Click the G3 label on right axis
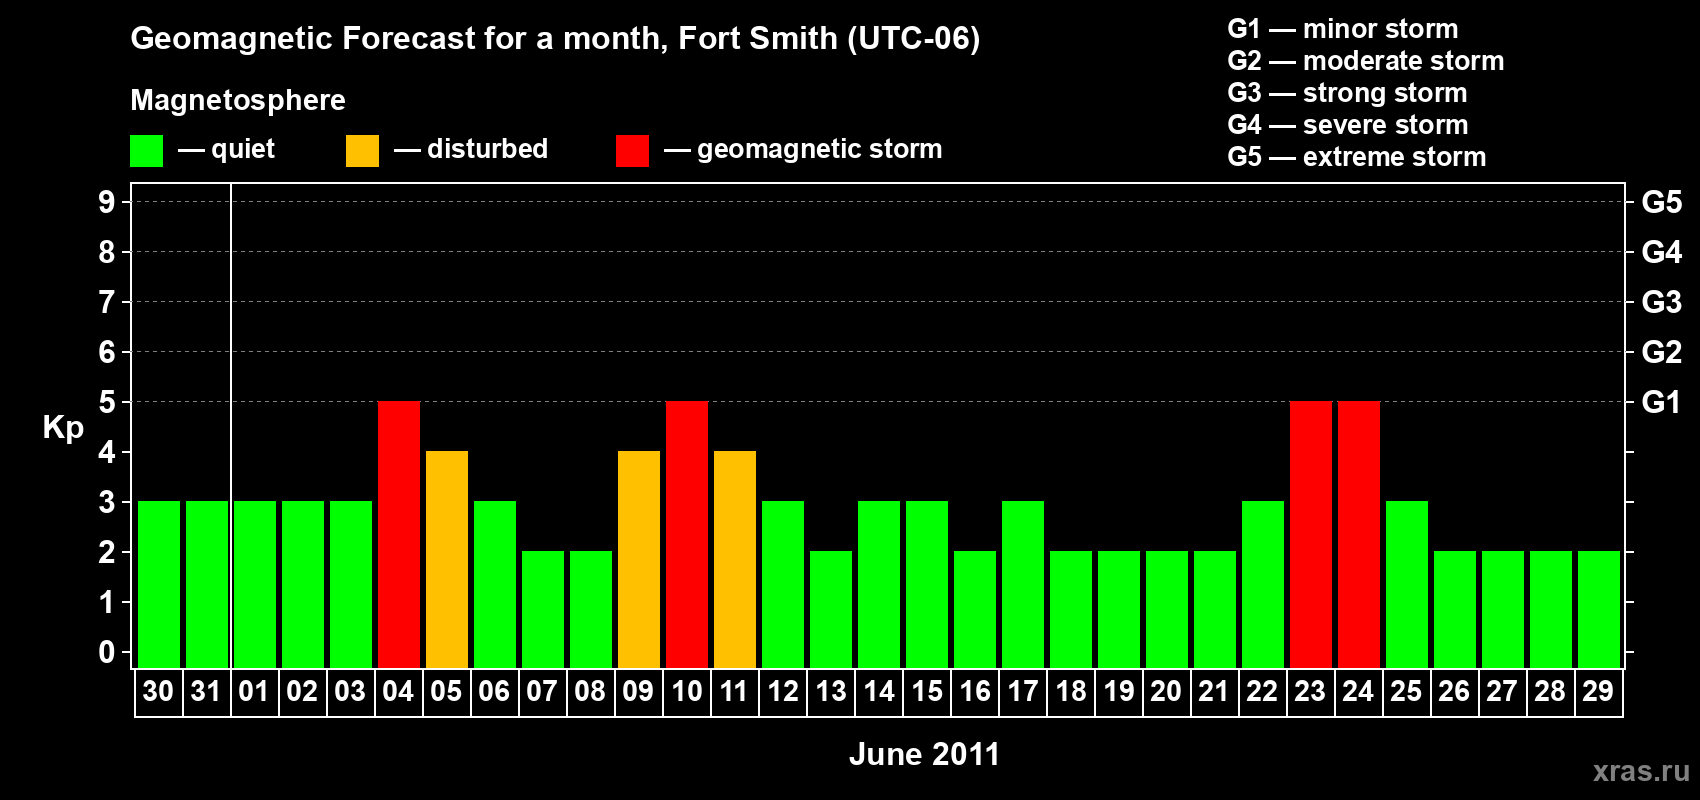Viewport: 1700px width, 800px height. [1661, 302]
